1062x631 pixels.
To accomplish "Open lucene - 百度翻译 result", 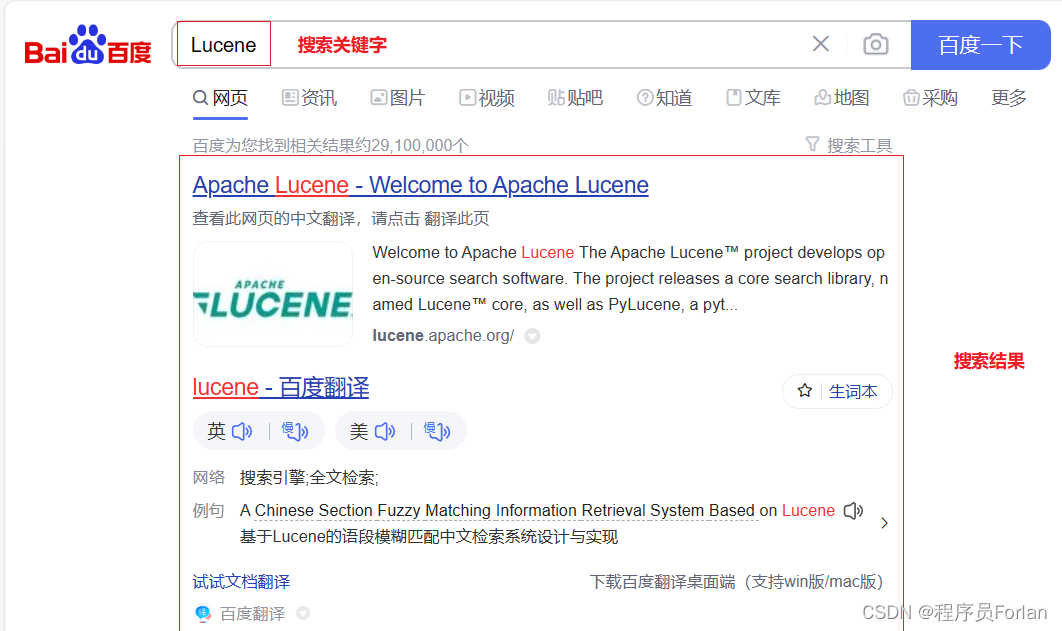I will (281, 387).
